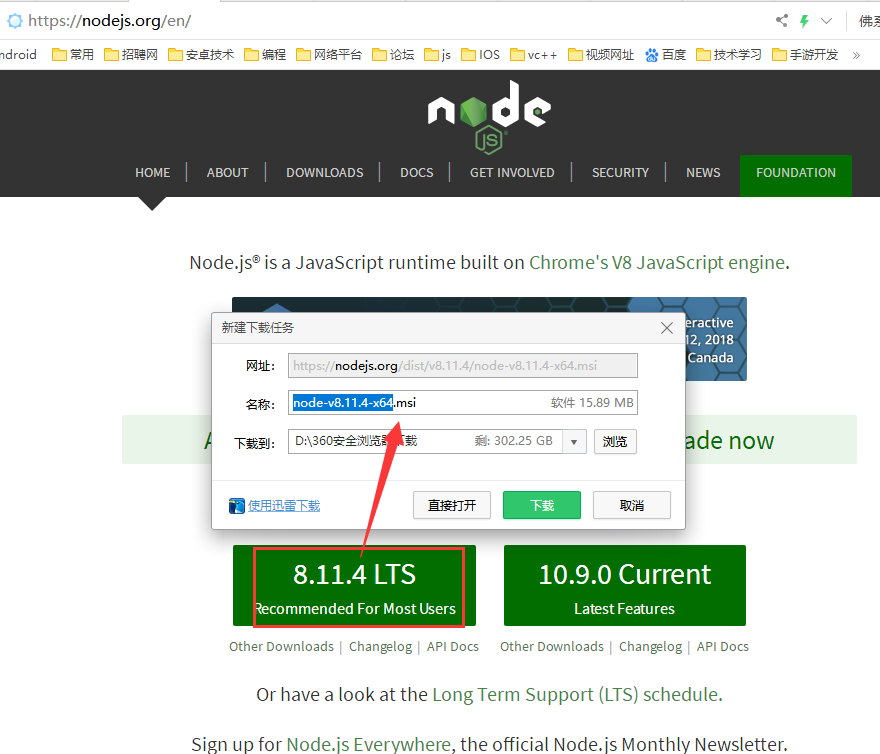
Task: Click the green 下载 button
Action: click(542, 505)
